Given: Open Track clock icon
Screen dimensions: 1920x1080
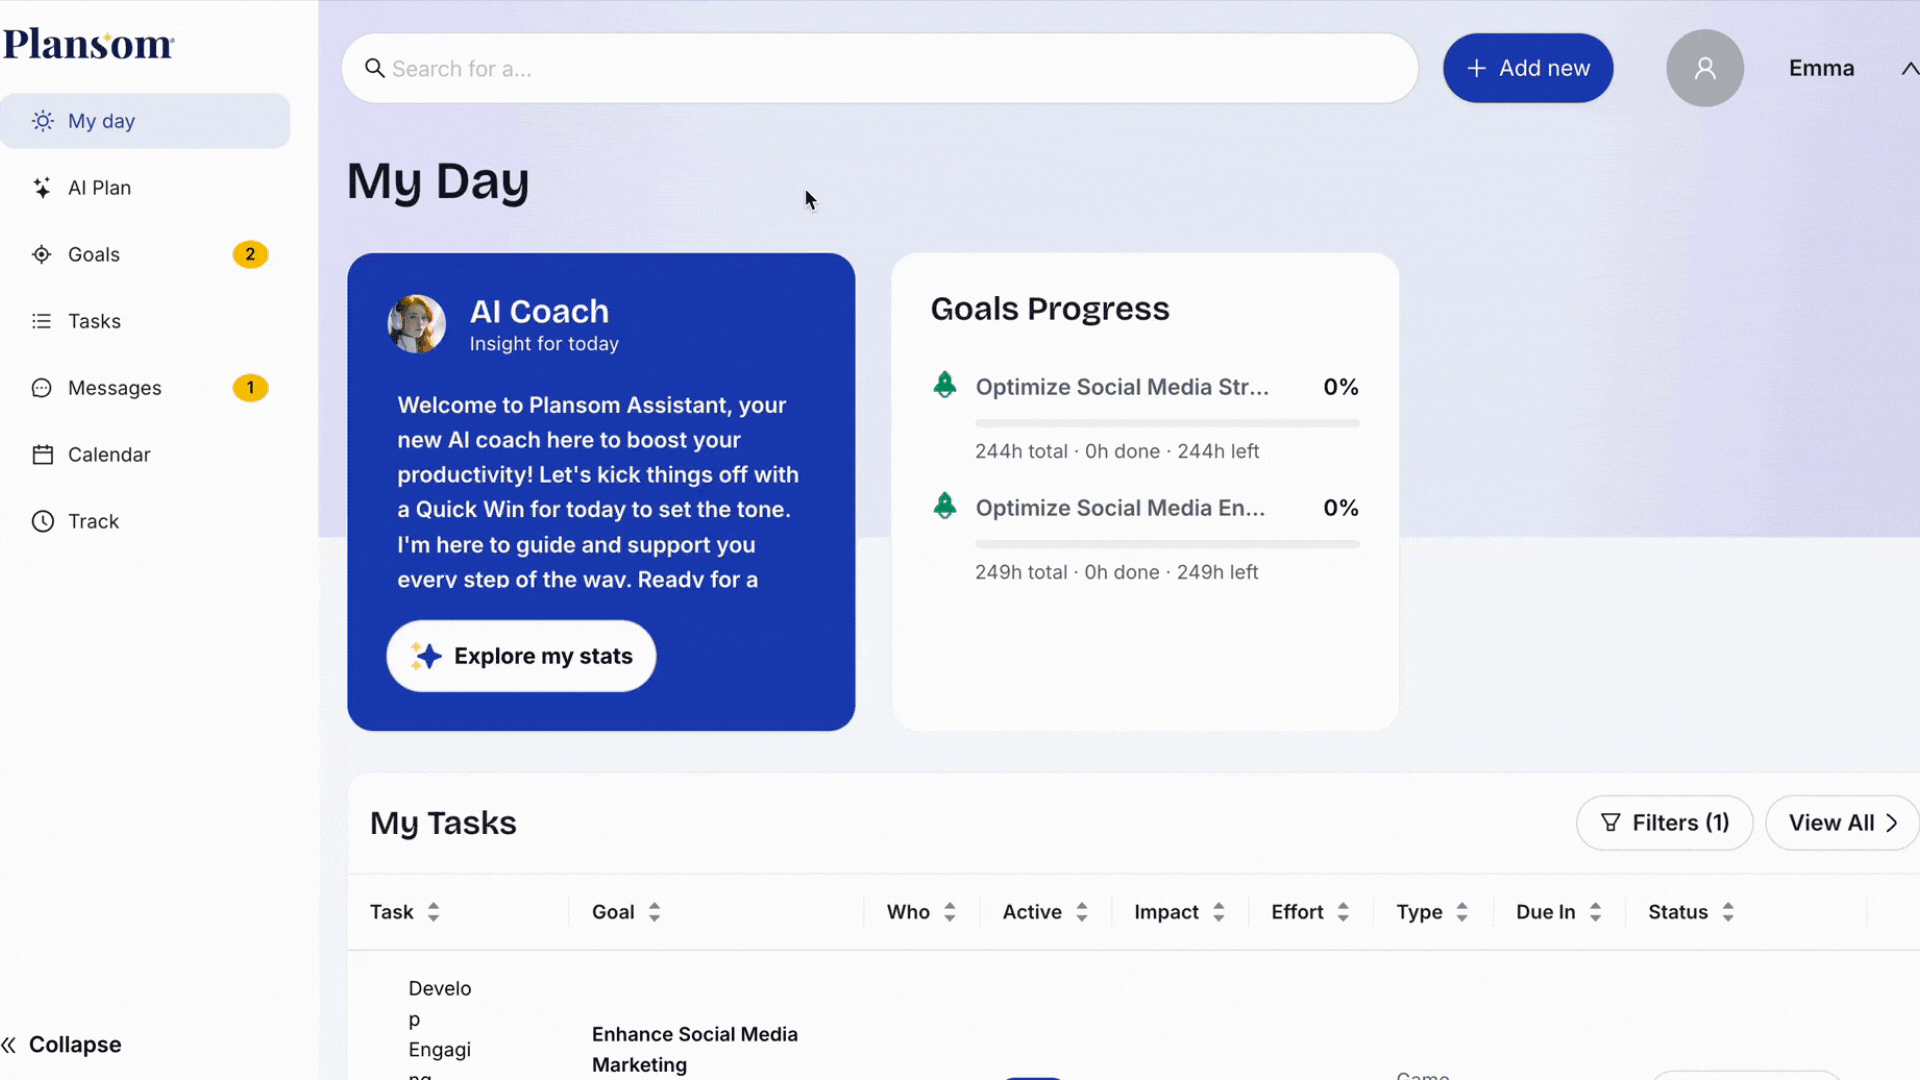Looking at the screenshot, I should point(42,521).
